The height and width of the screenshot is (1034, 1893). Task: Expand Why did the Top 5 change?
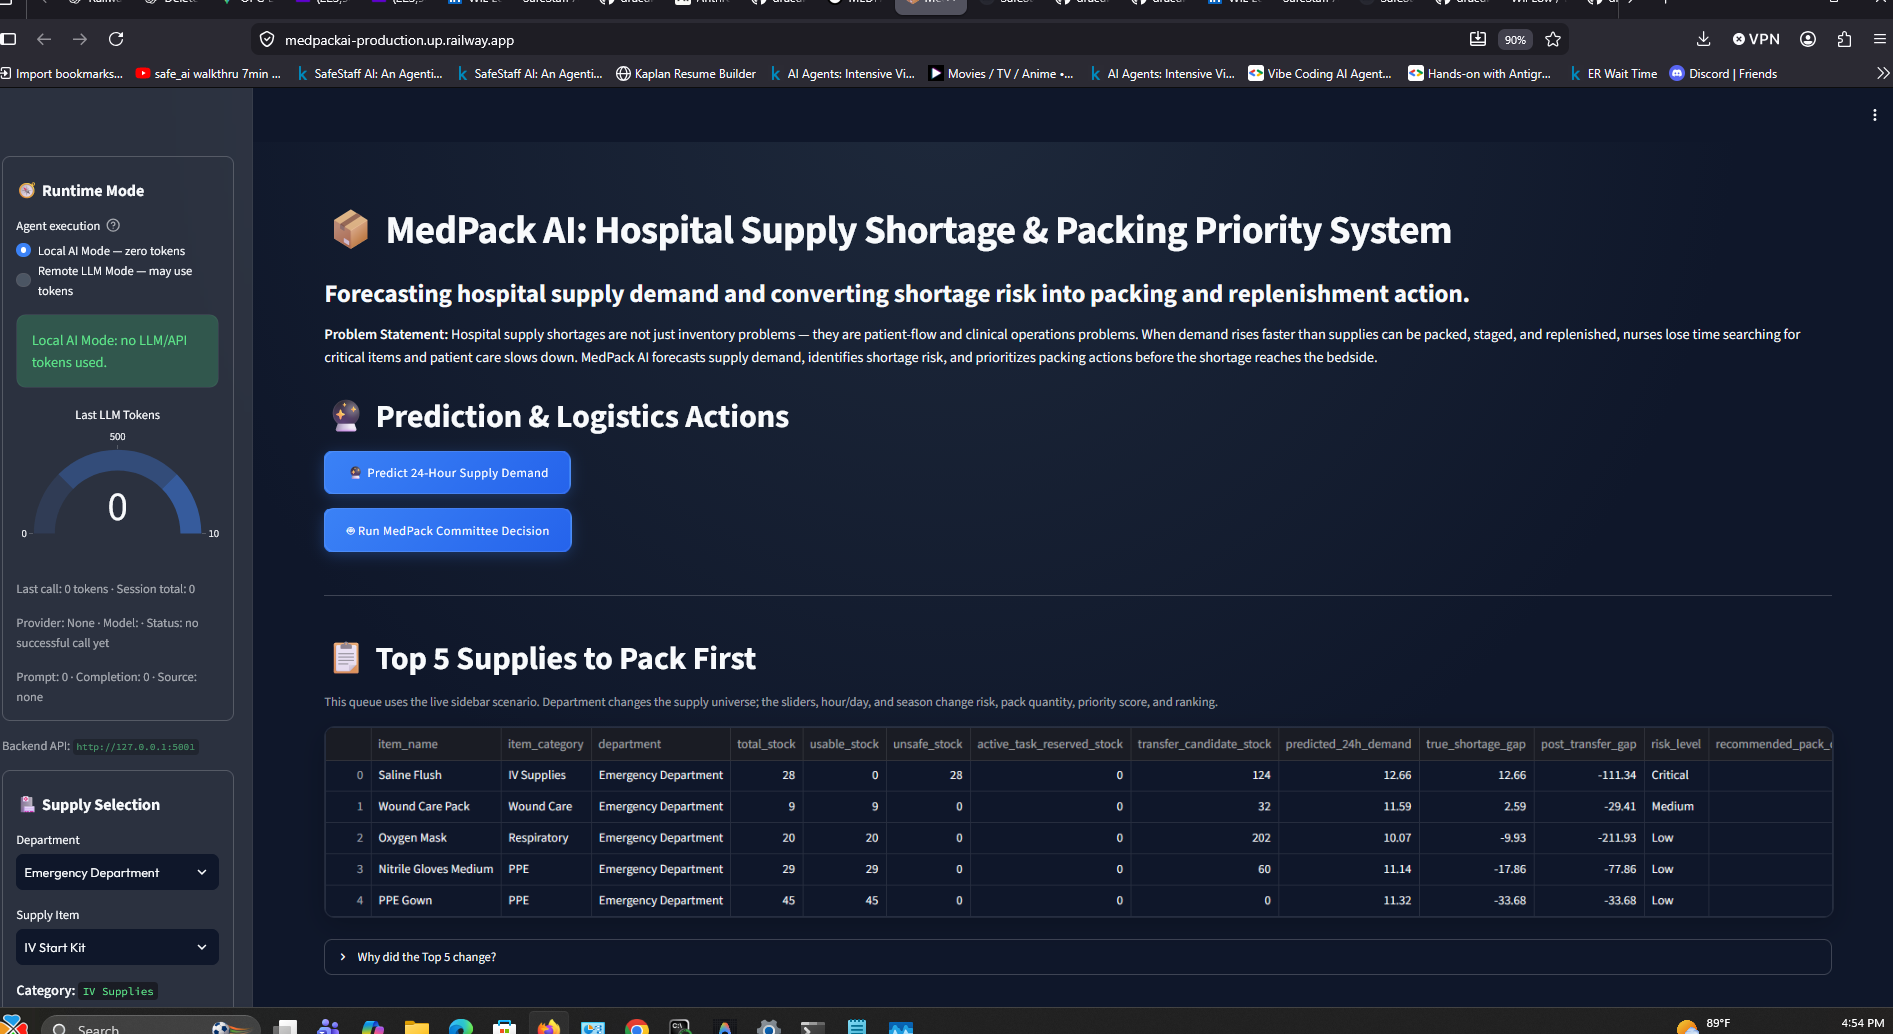1077,957
